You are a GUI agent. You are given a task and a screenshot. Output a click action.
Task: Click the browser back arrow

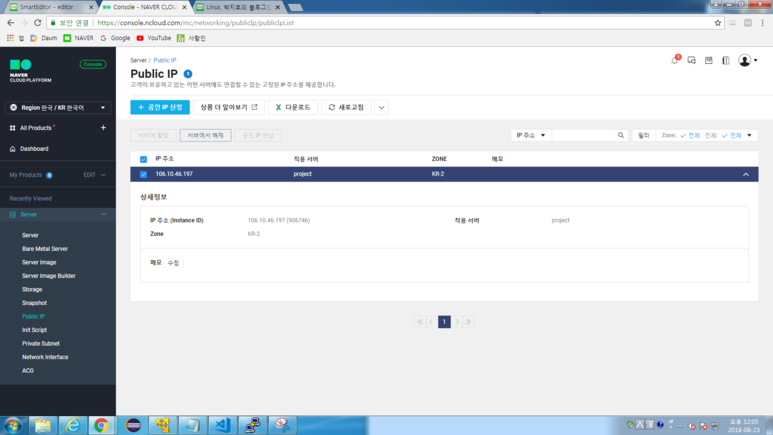[10, 23]
